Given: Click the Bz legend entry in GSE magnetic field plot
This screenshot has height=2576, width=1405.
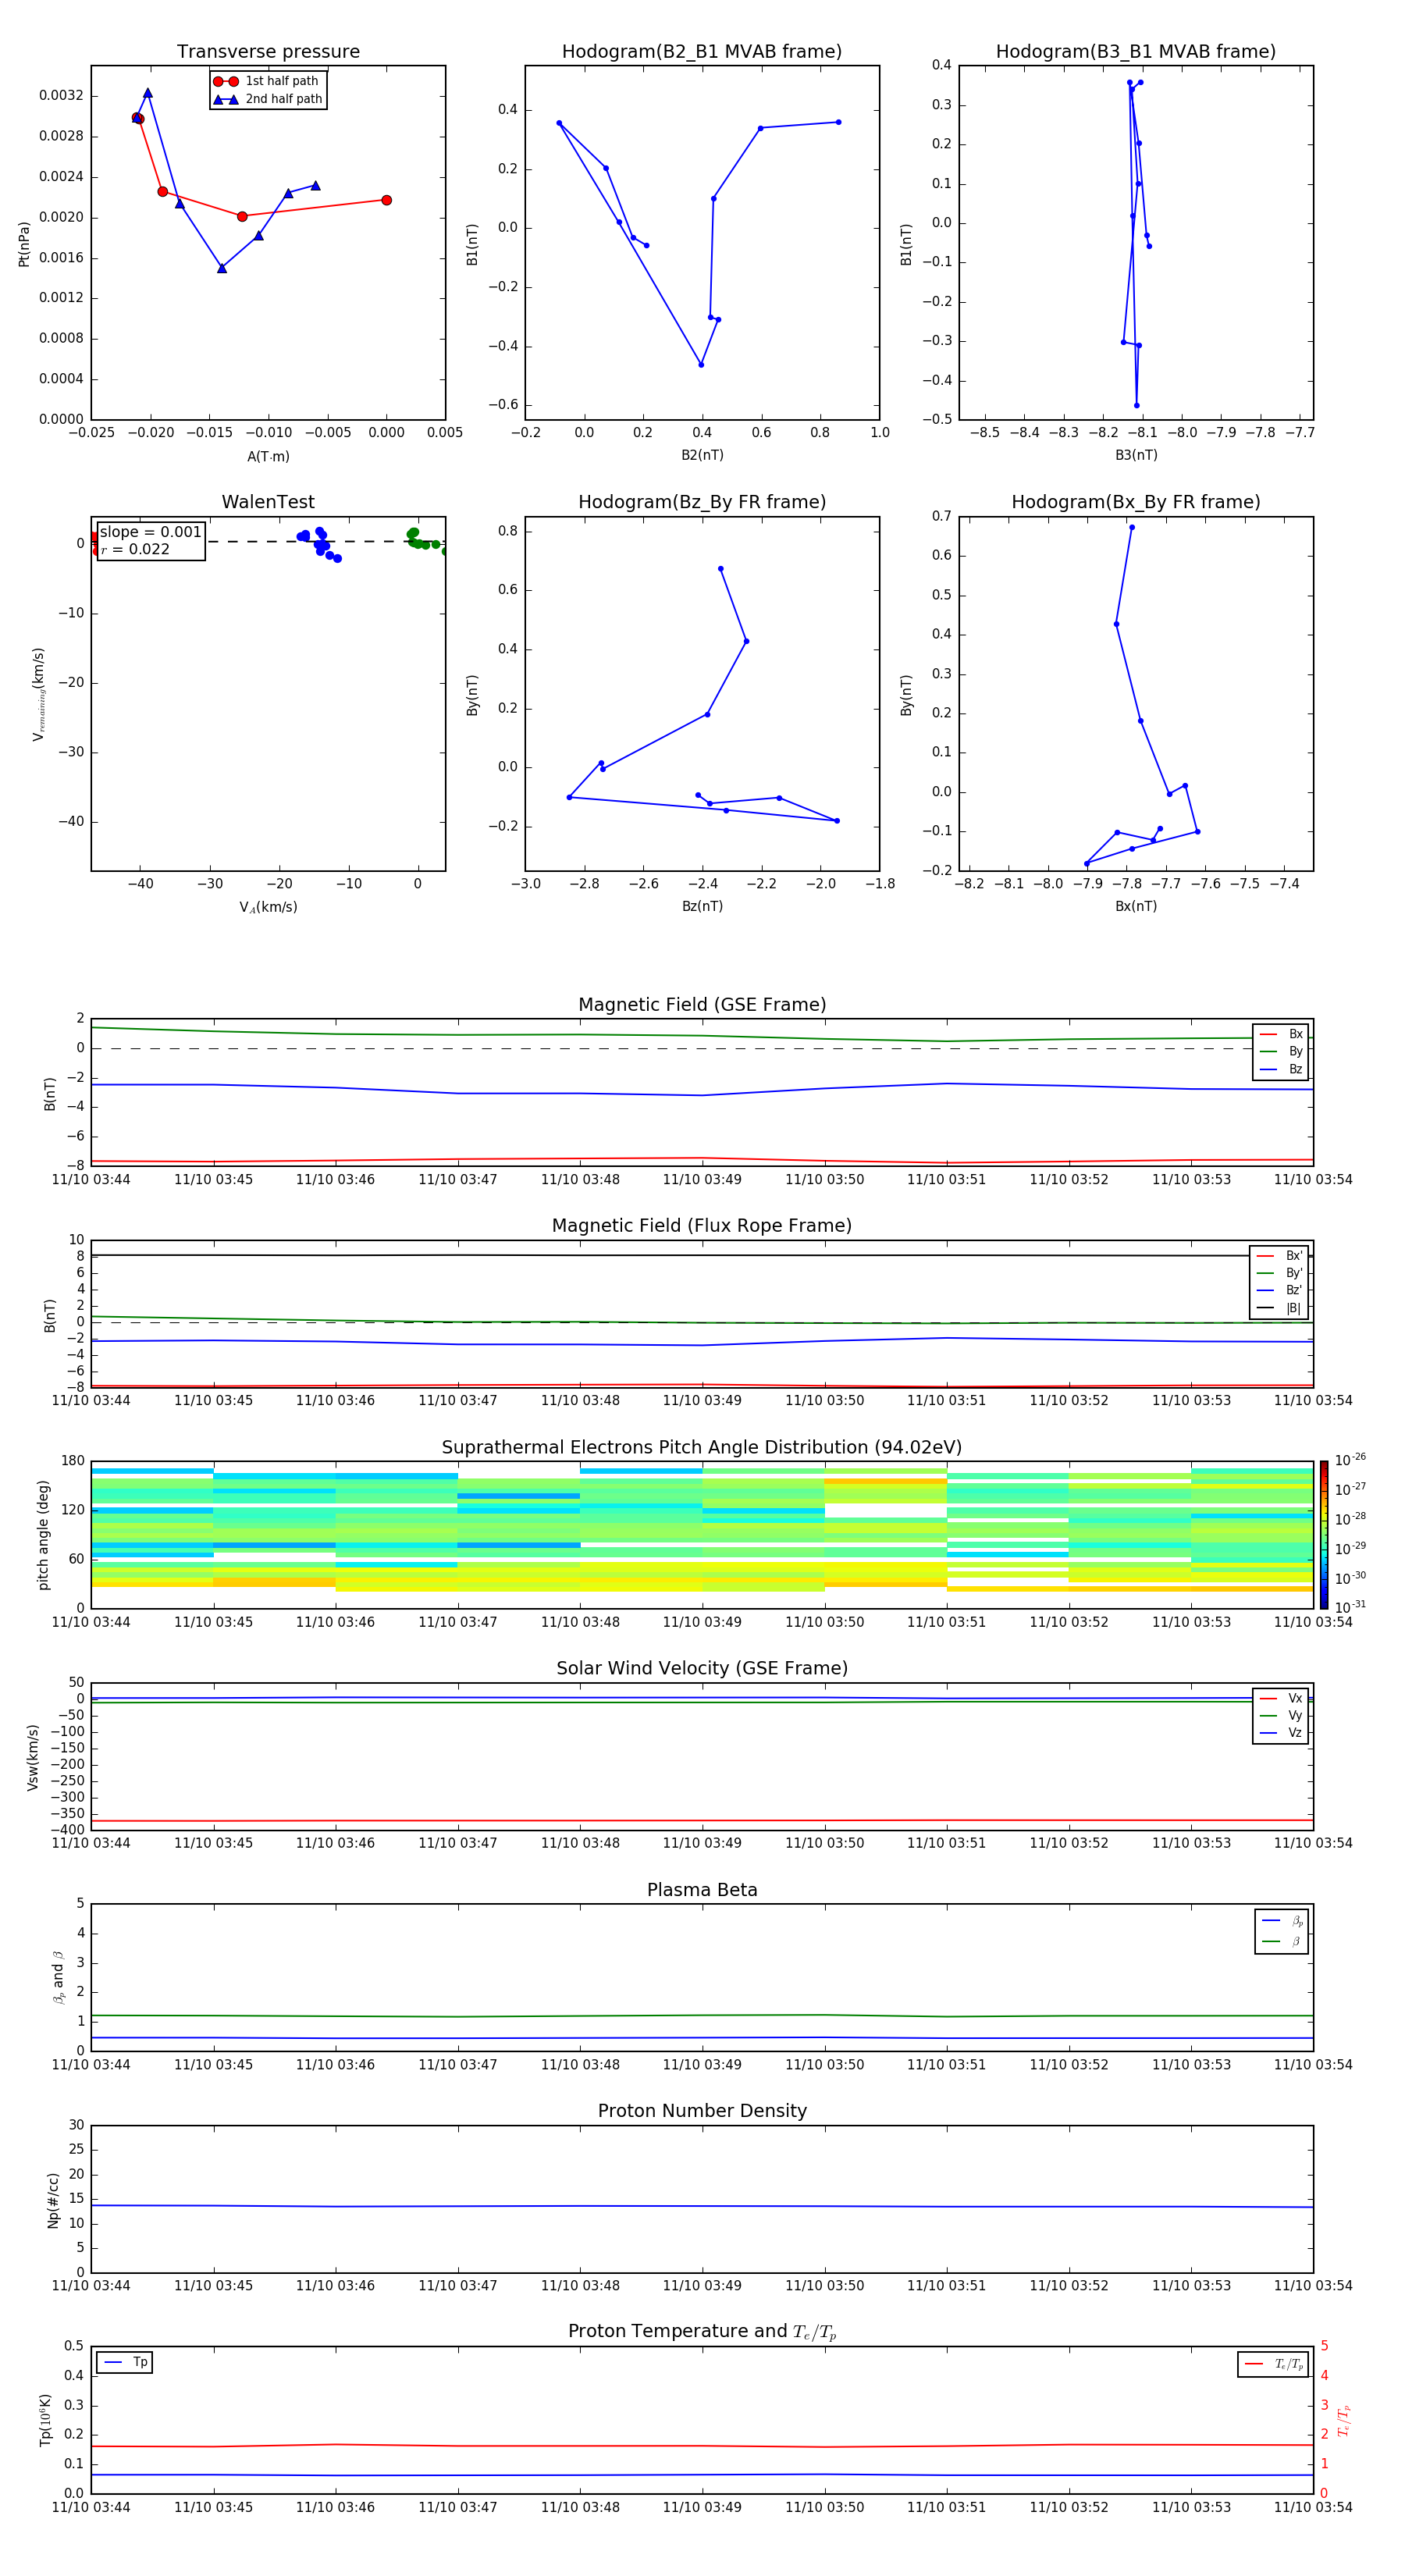Looking at the screenshot, I should coord(1281,1069).
